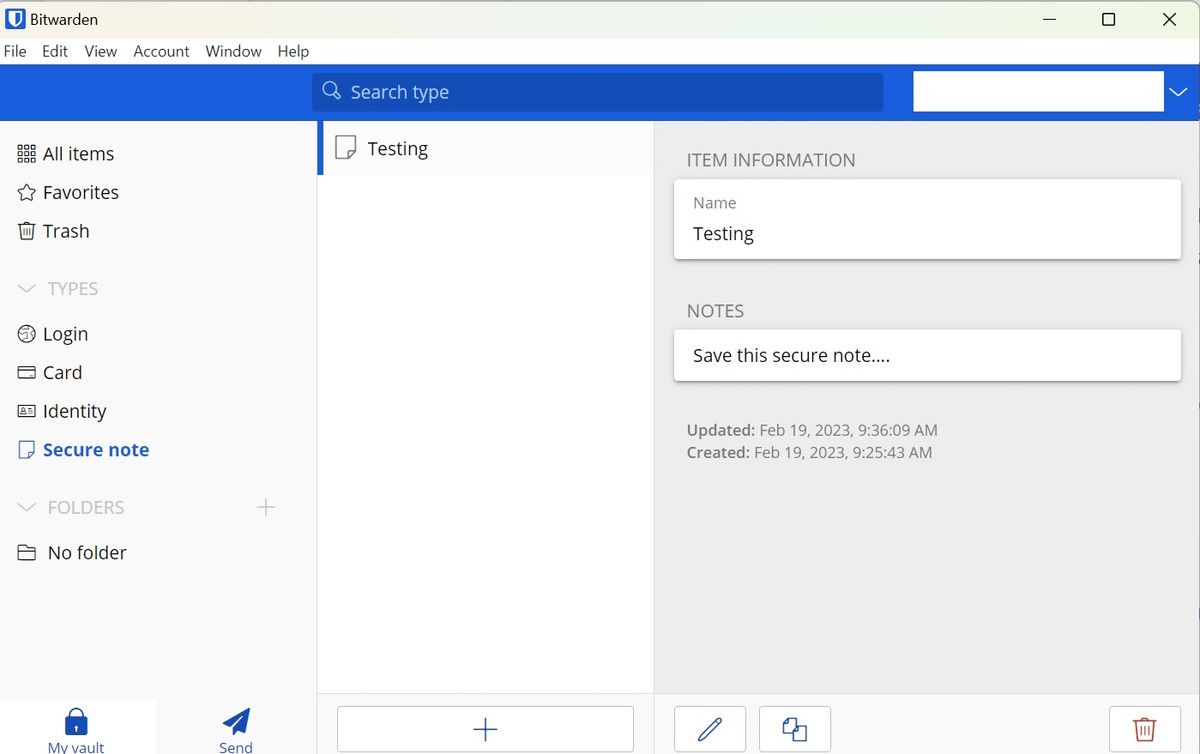Select My vault lock icon
This screenshot has height=754, width=1200.
pos(76,729)
